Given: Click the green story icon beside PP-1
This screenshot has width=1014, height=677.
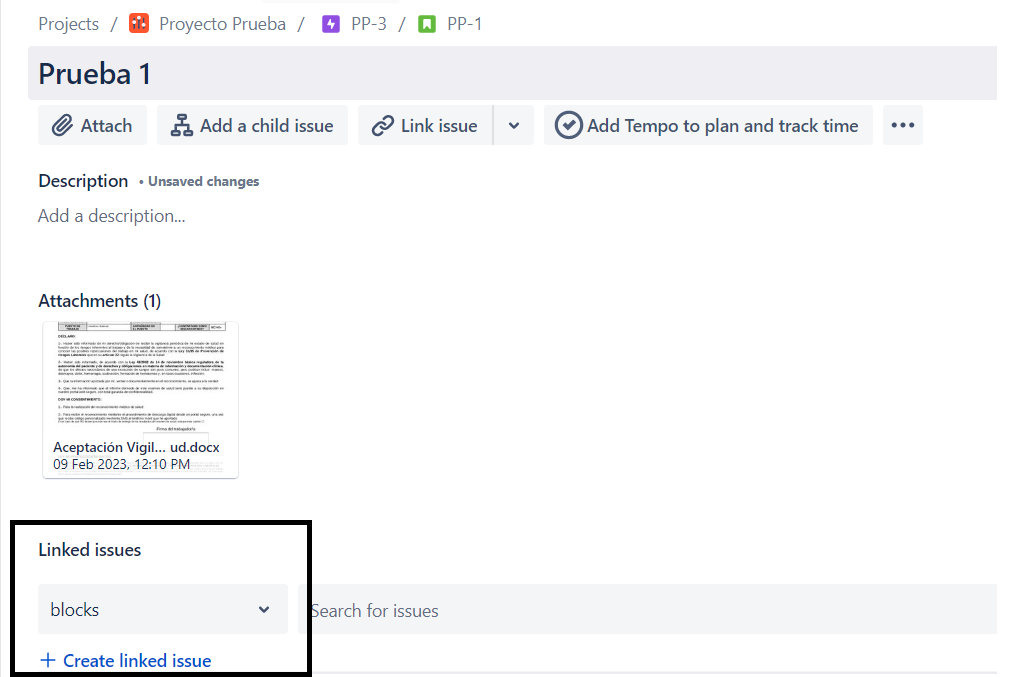Looking at the screenshot, I should (427, 23).
